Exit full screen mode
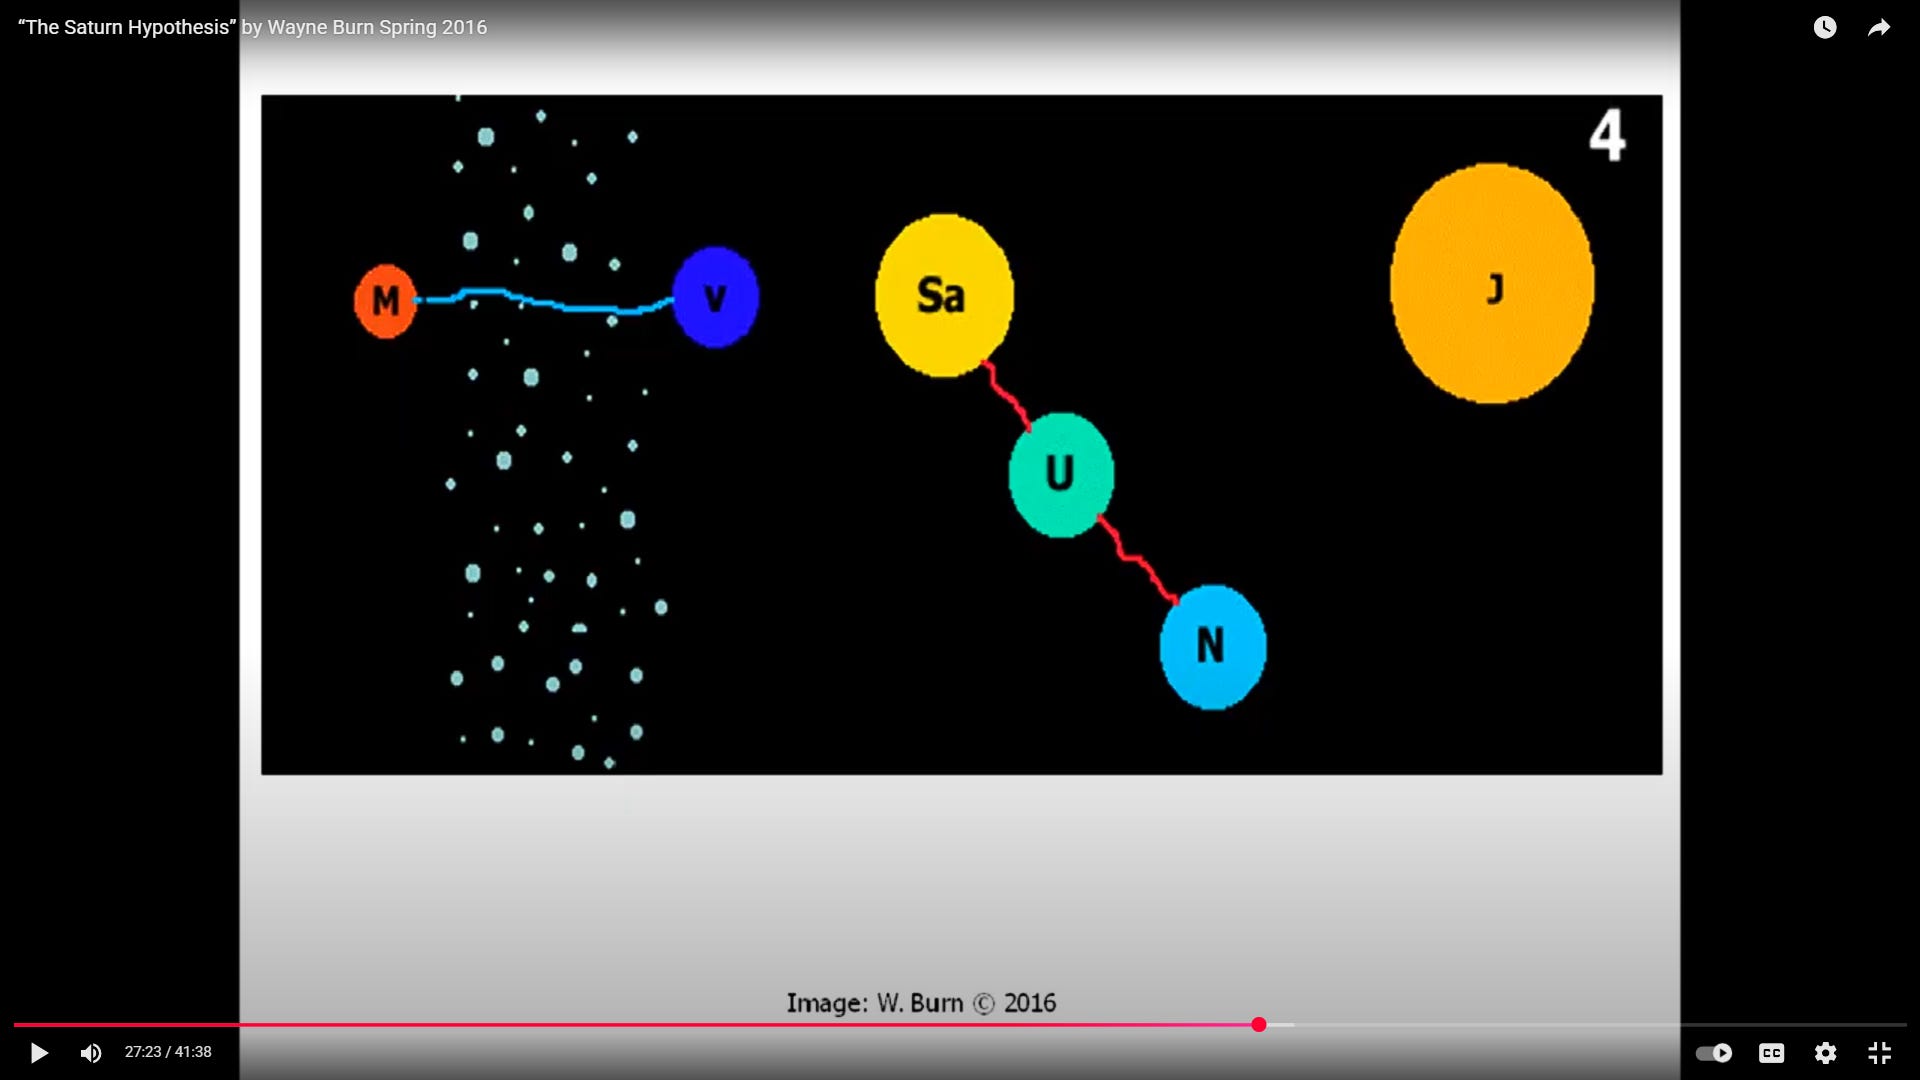The image size is (1920, 1080). 1879,1053
